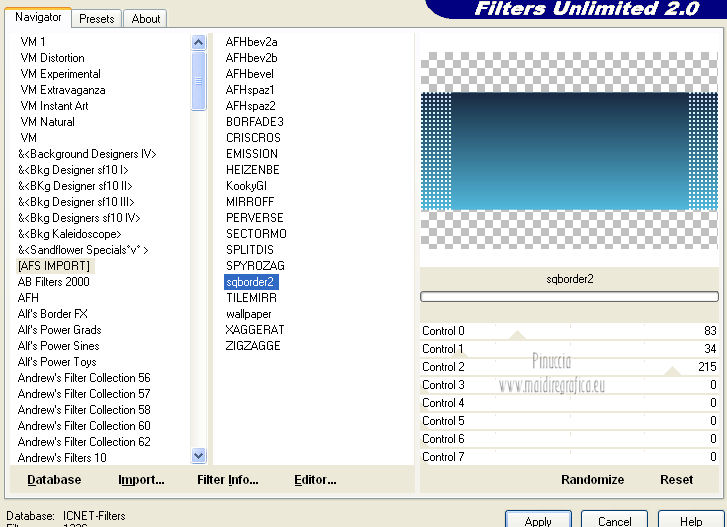Select the AFH category
Screen dimensions: 727x527
click(x=28, y=298)
